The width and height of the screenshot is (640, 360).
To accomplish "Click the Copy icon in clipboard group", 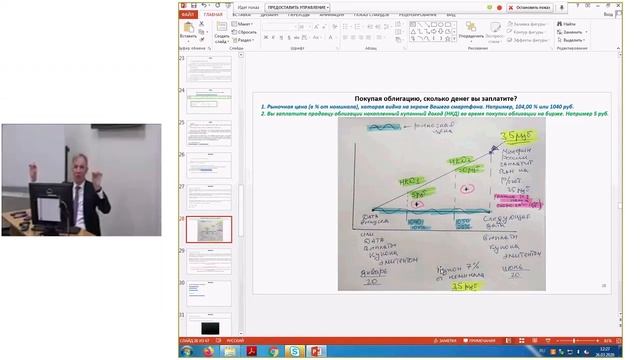I will pos(201,31).
